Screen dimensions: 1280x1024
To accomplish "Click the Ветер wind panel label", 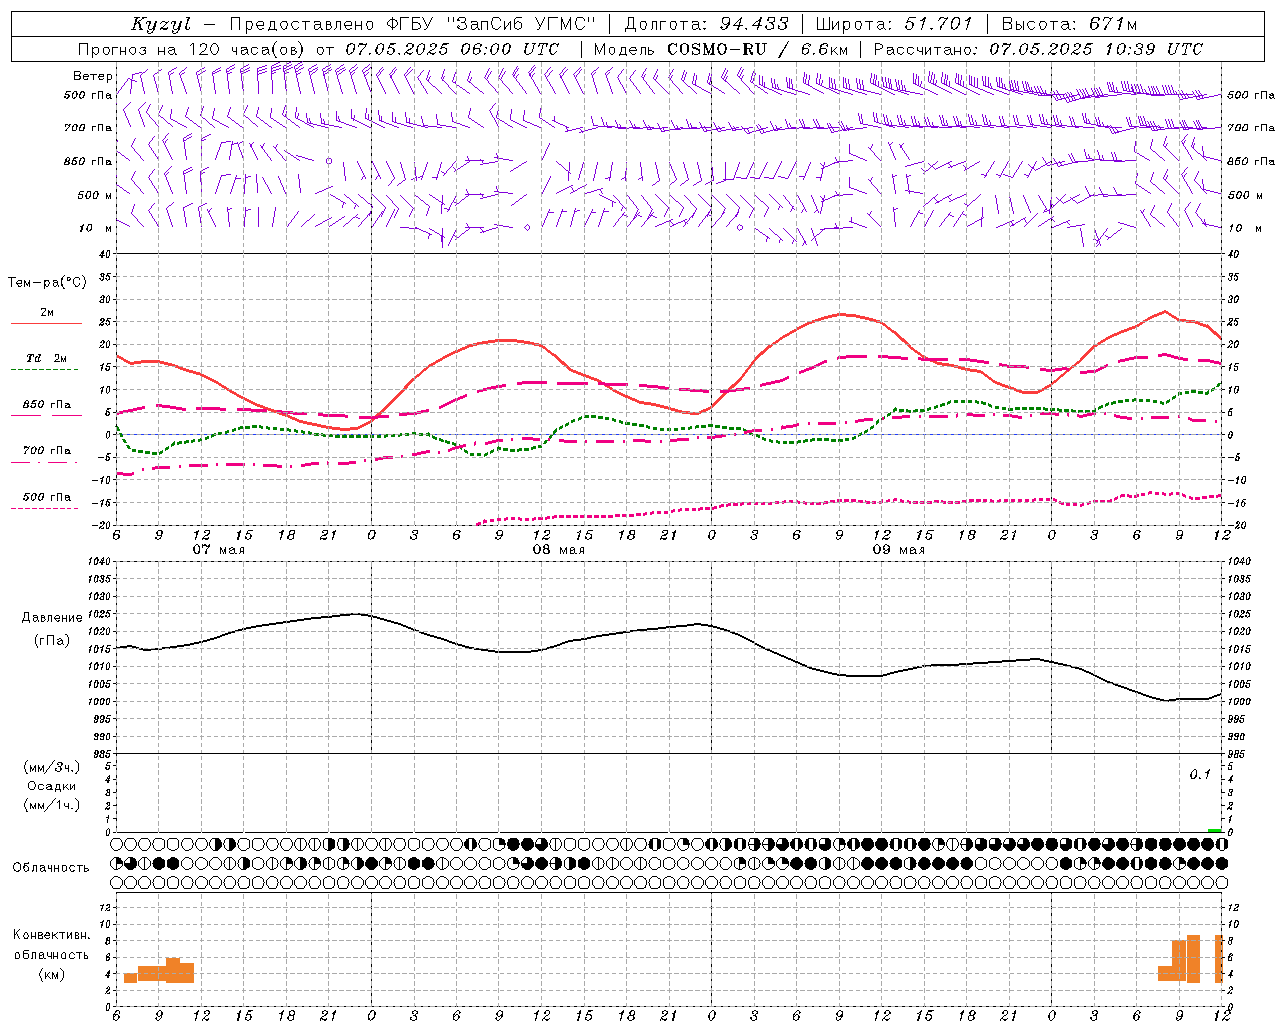I will click(92, 76).
